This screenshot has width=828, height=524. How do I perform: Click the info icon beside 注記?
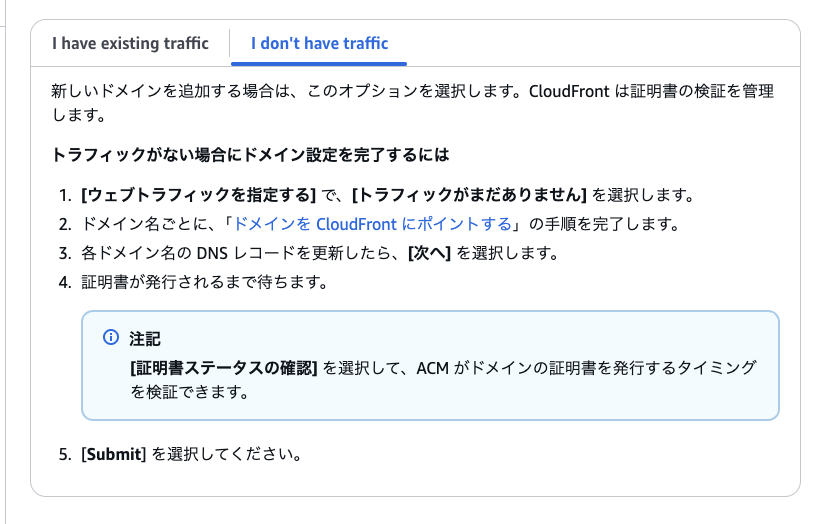point(111,338)
